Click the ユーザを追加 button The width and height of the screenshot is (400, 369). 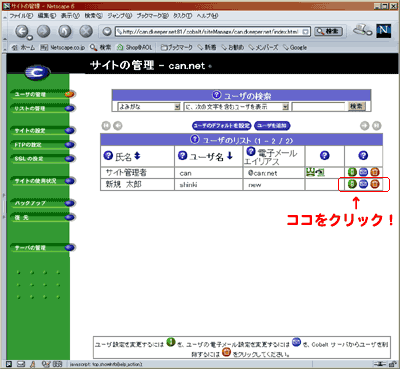[272, 126]
